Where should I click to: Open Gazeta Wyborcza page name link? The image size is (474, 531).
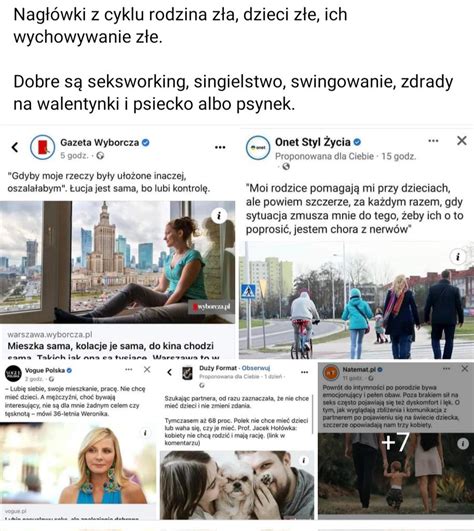100,143
